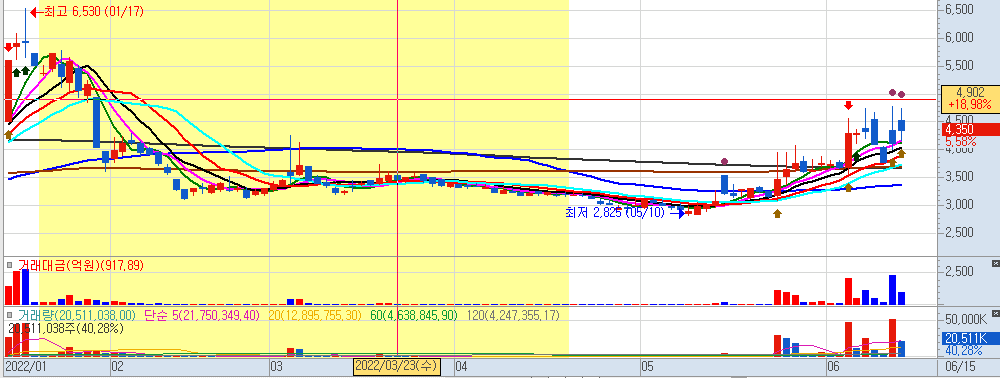Click the 2022/03/23(수) crosshair date label

click(x=396, y=367)
